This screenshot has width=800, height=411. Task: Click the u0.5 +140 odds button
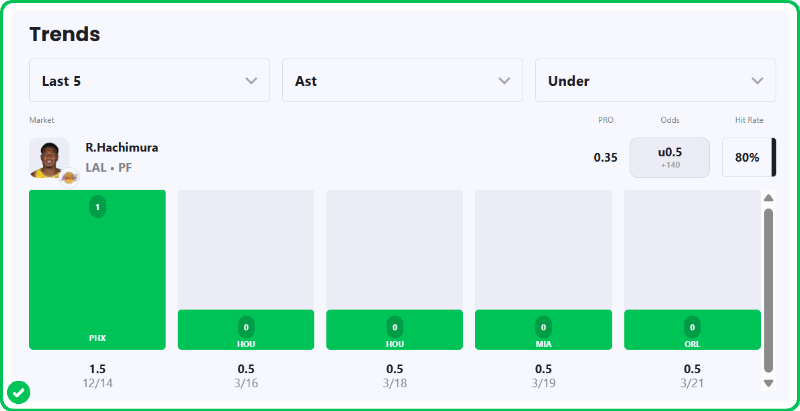click(669, 157)
